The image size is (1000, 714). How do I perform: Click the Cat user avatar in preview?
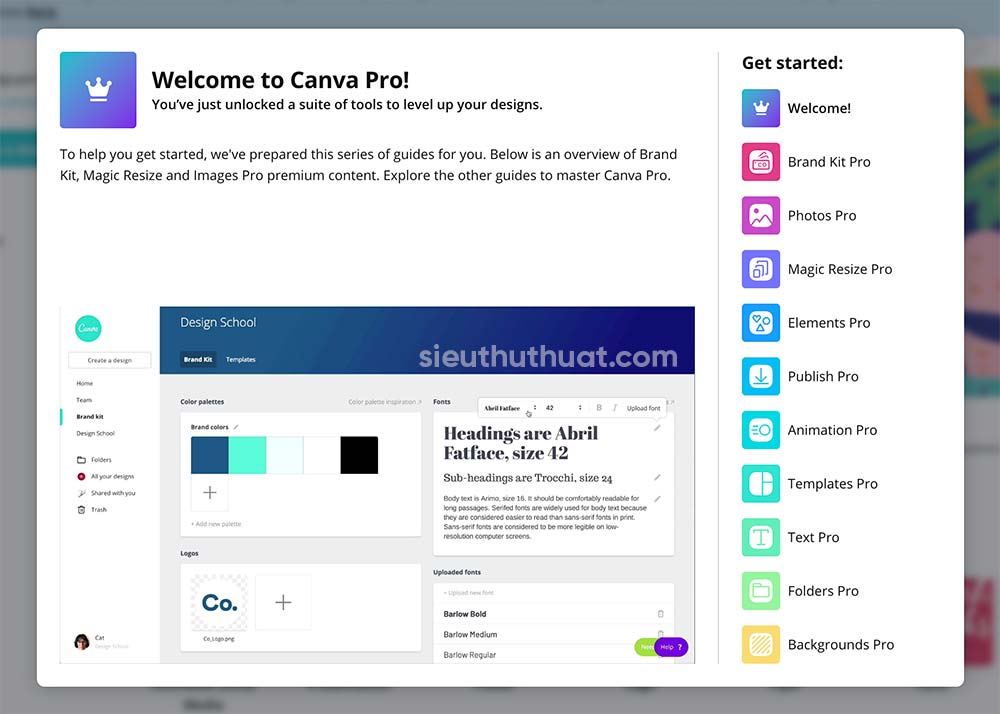(x=82, y=641)
